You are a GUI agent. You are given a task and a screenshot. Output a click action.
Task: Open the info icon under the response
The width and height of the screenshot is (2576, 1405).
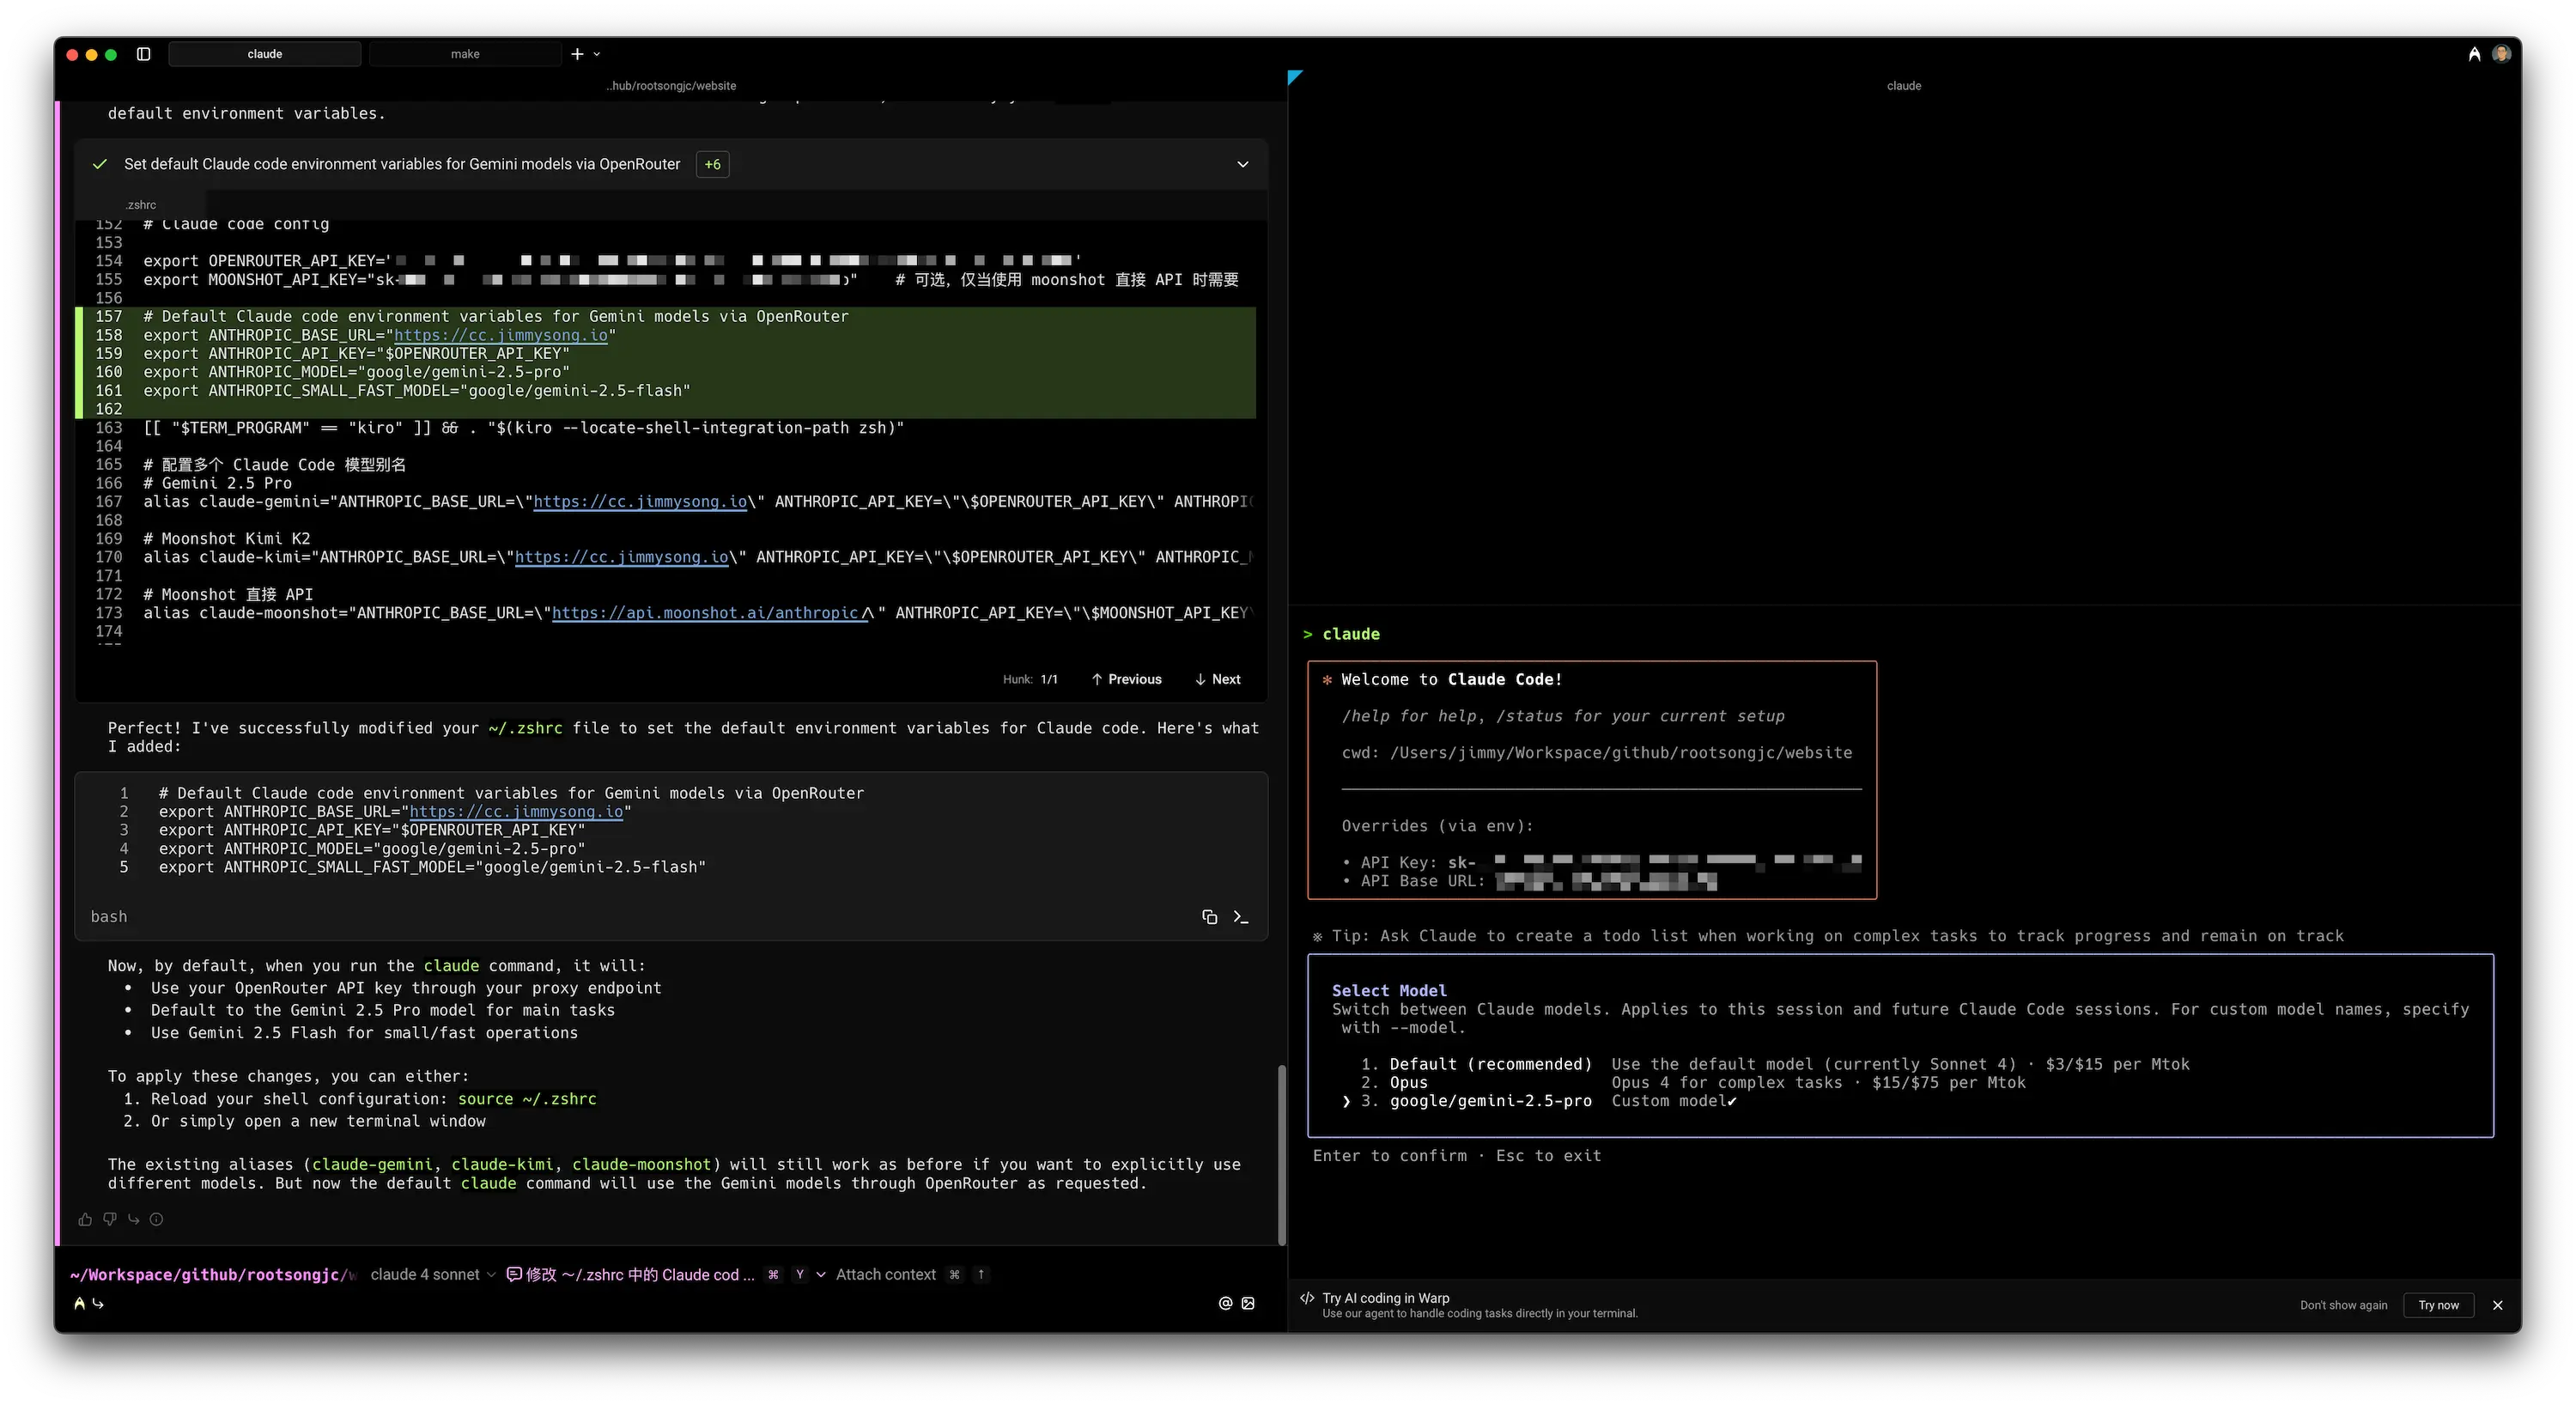coord(156,1219)
